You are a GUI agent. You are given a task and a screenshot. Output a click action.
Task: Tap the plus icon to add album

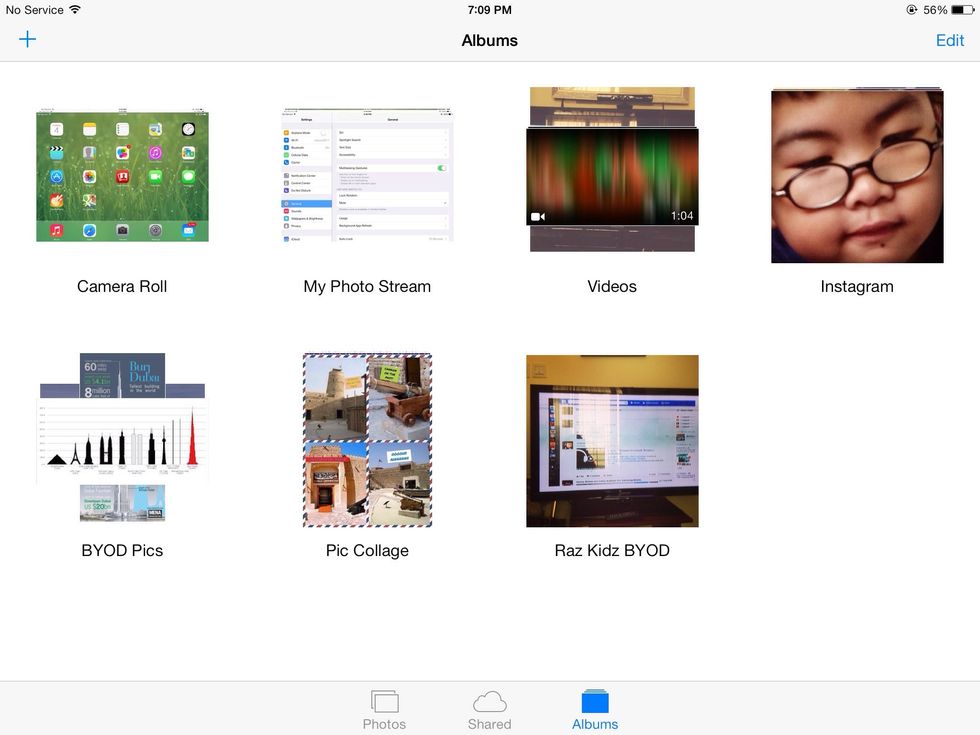[27, 40]
